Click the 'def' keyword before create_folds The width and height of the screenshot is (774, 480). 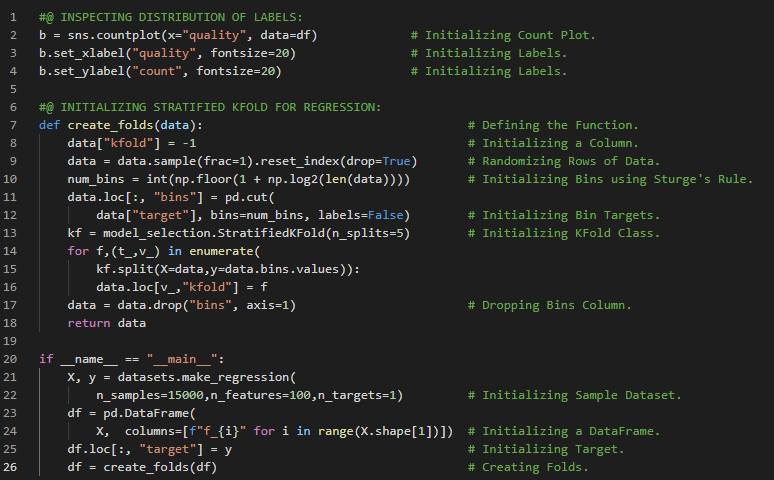pos(50,125)
